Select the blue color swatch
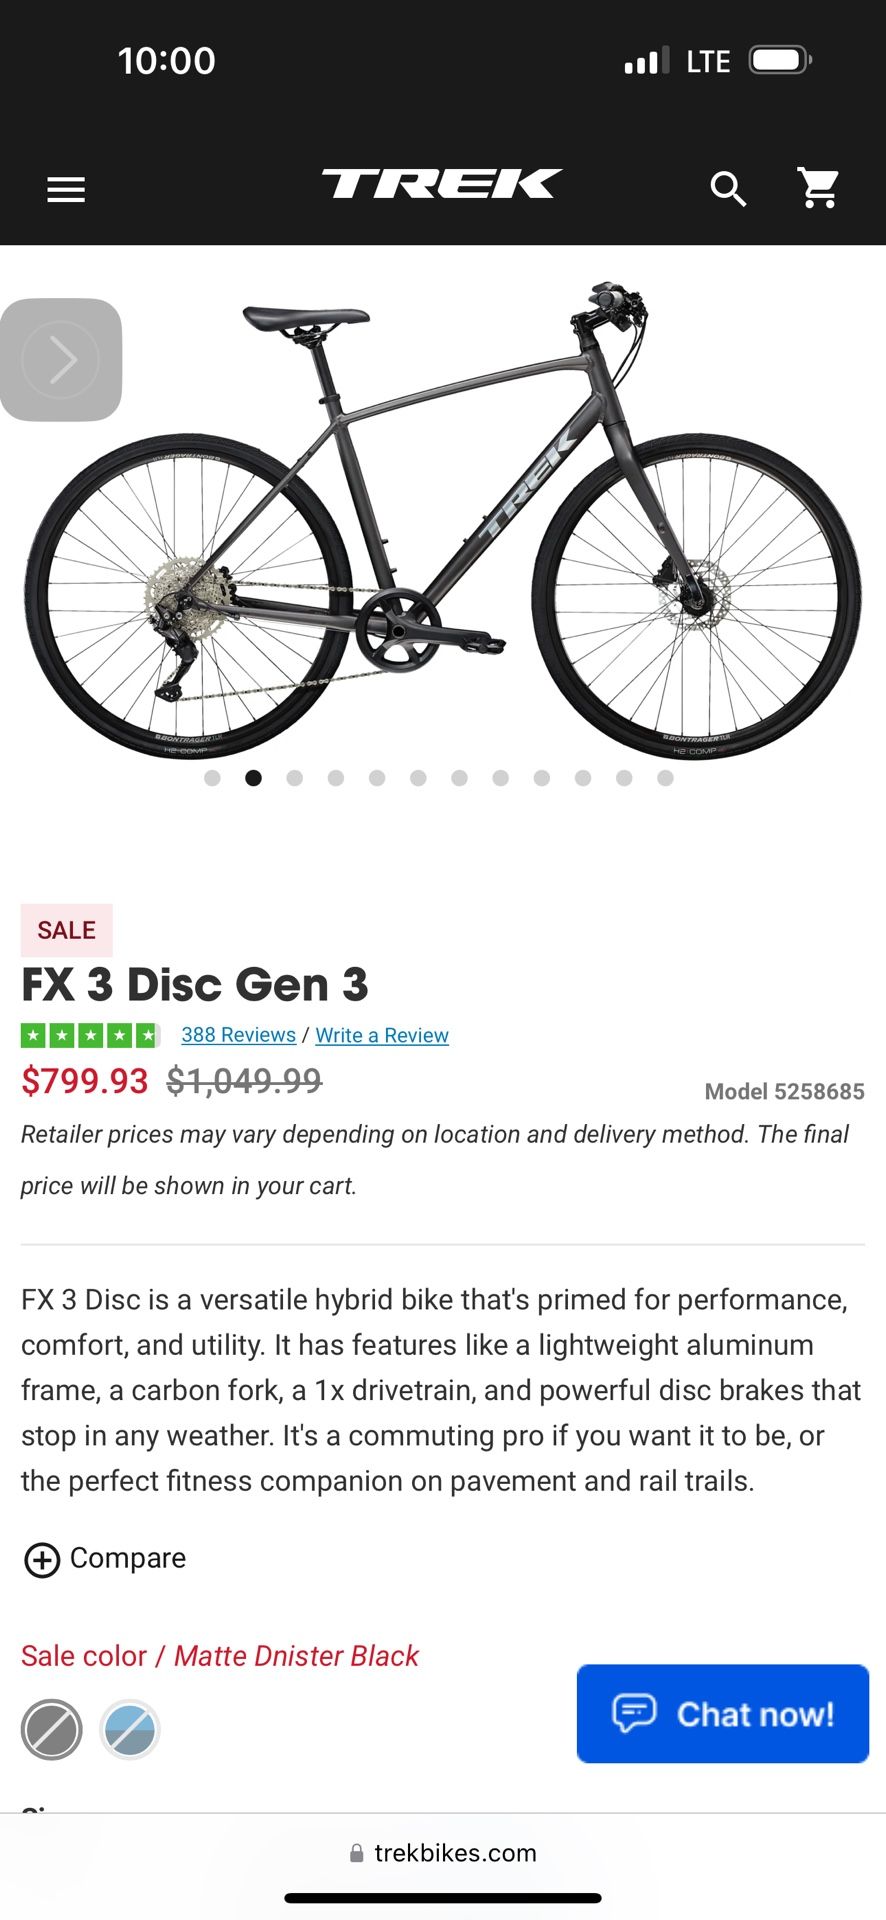Screen dimensions: 886x1920 click(130, 1729)
